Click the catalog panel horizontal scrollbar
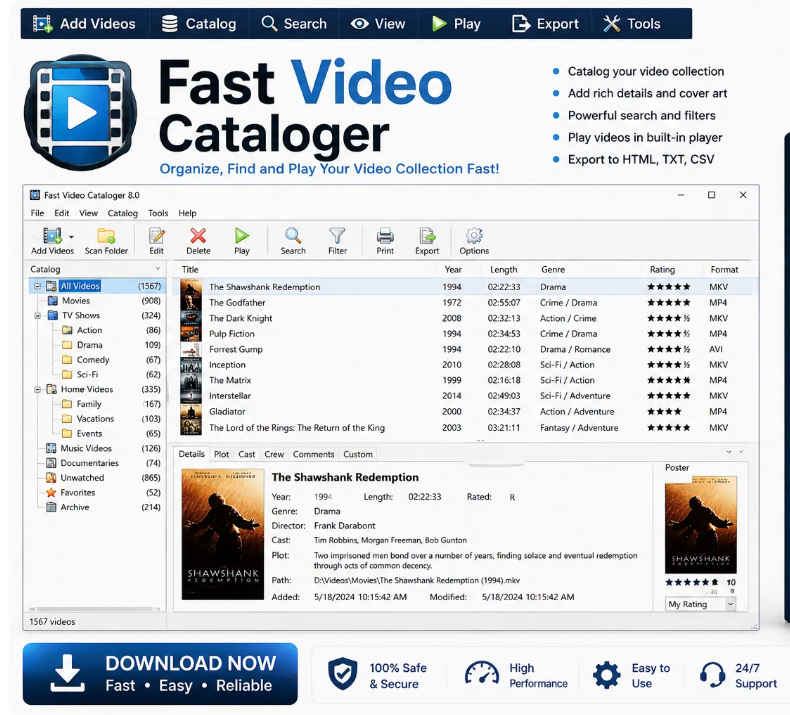 pos(94,609)
